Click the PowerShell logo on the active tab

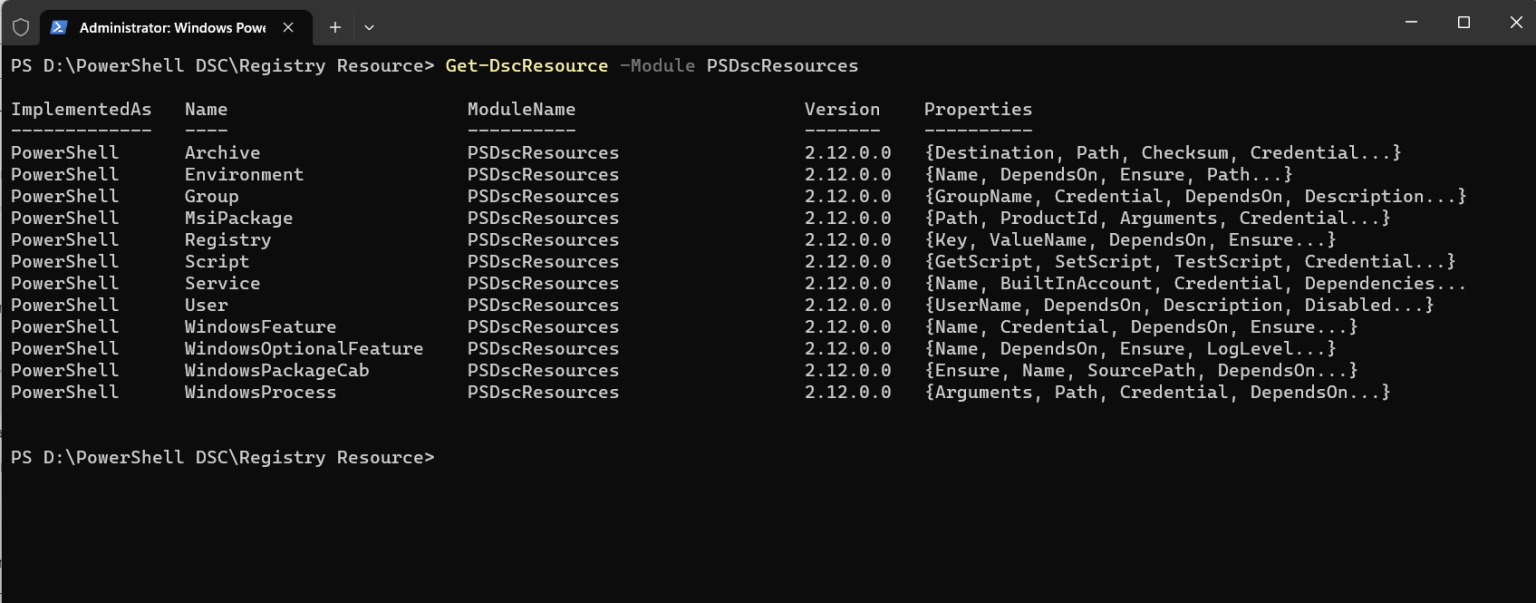pyautogui.click(x=58, y=27)
